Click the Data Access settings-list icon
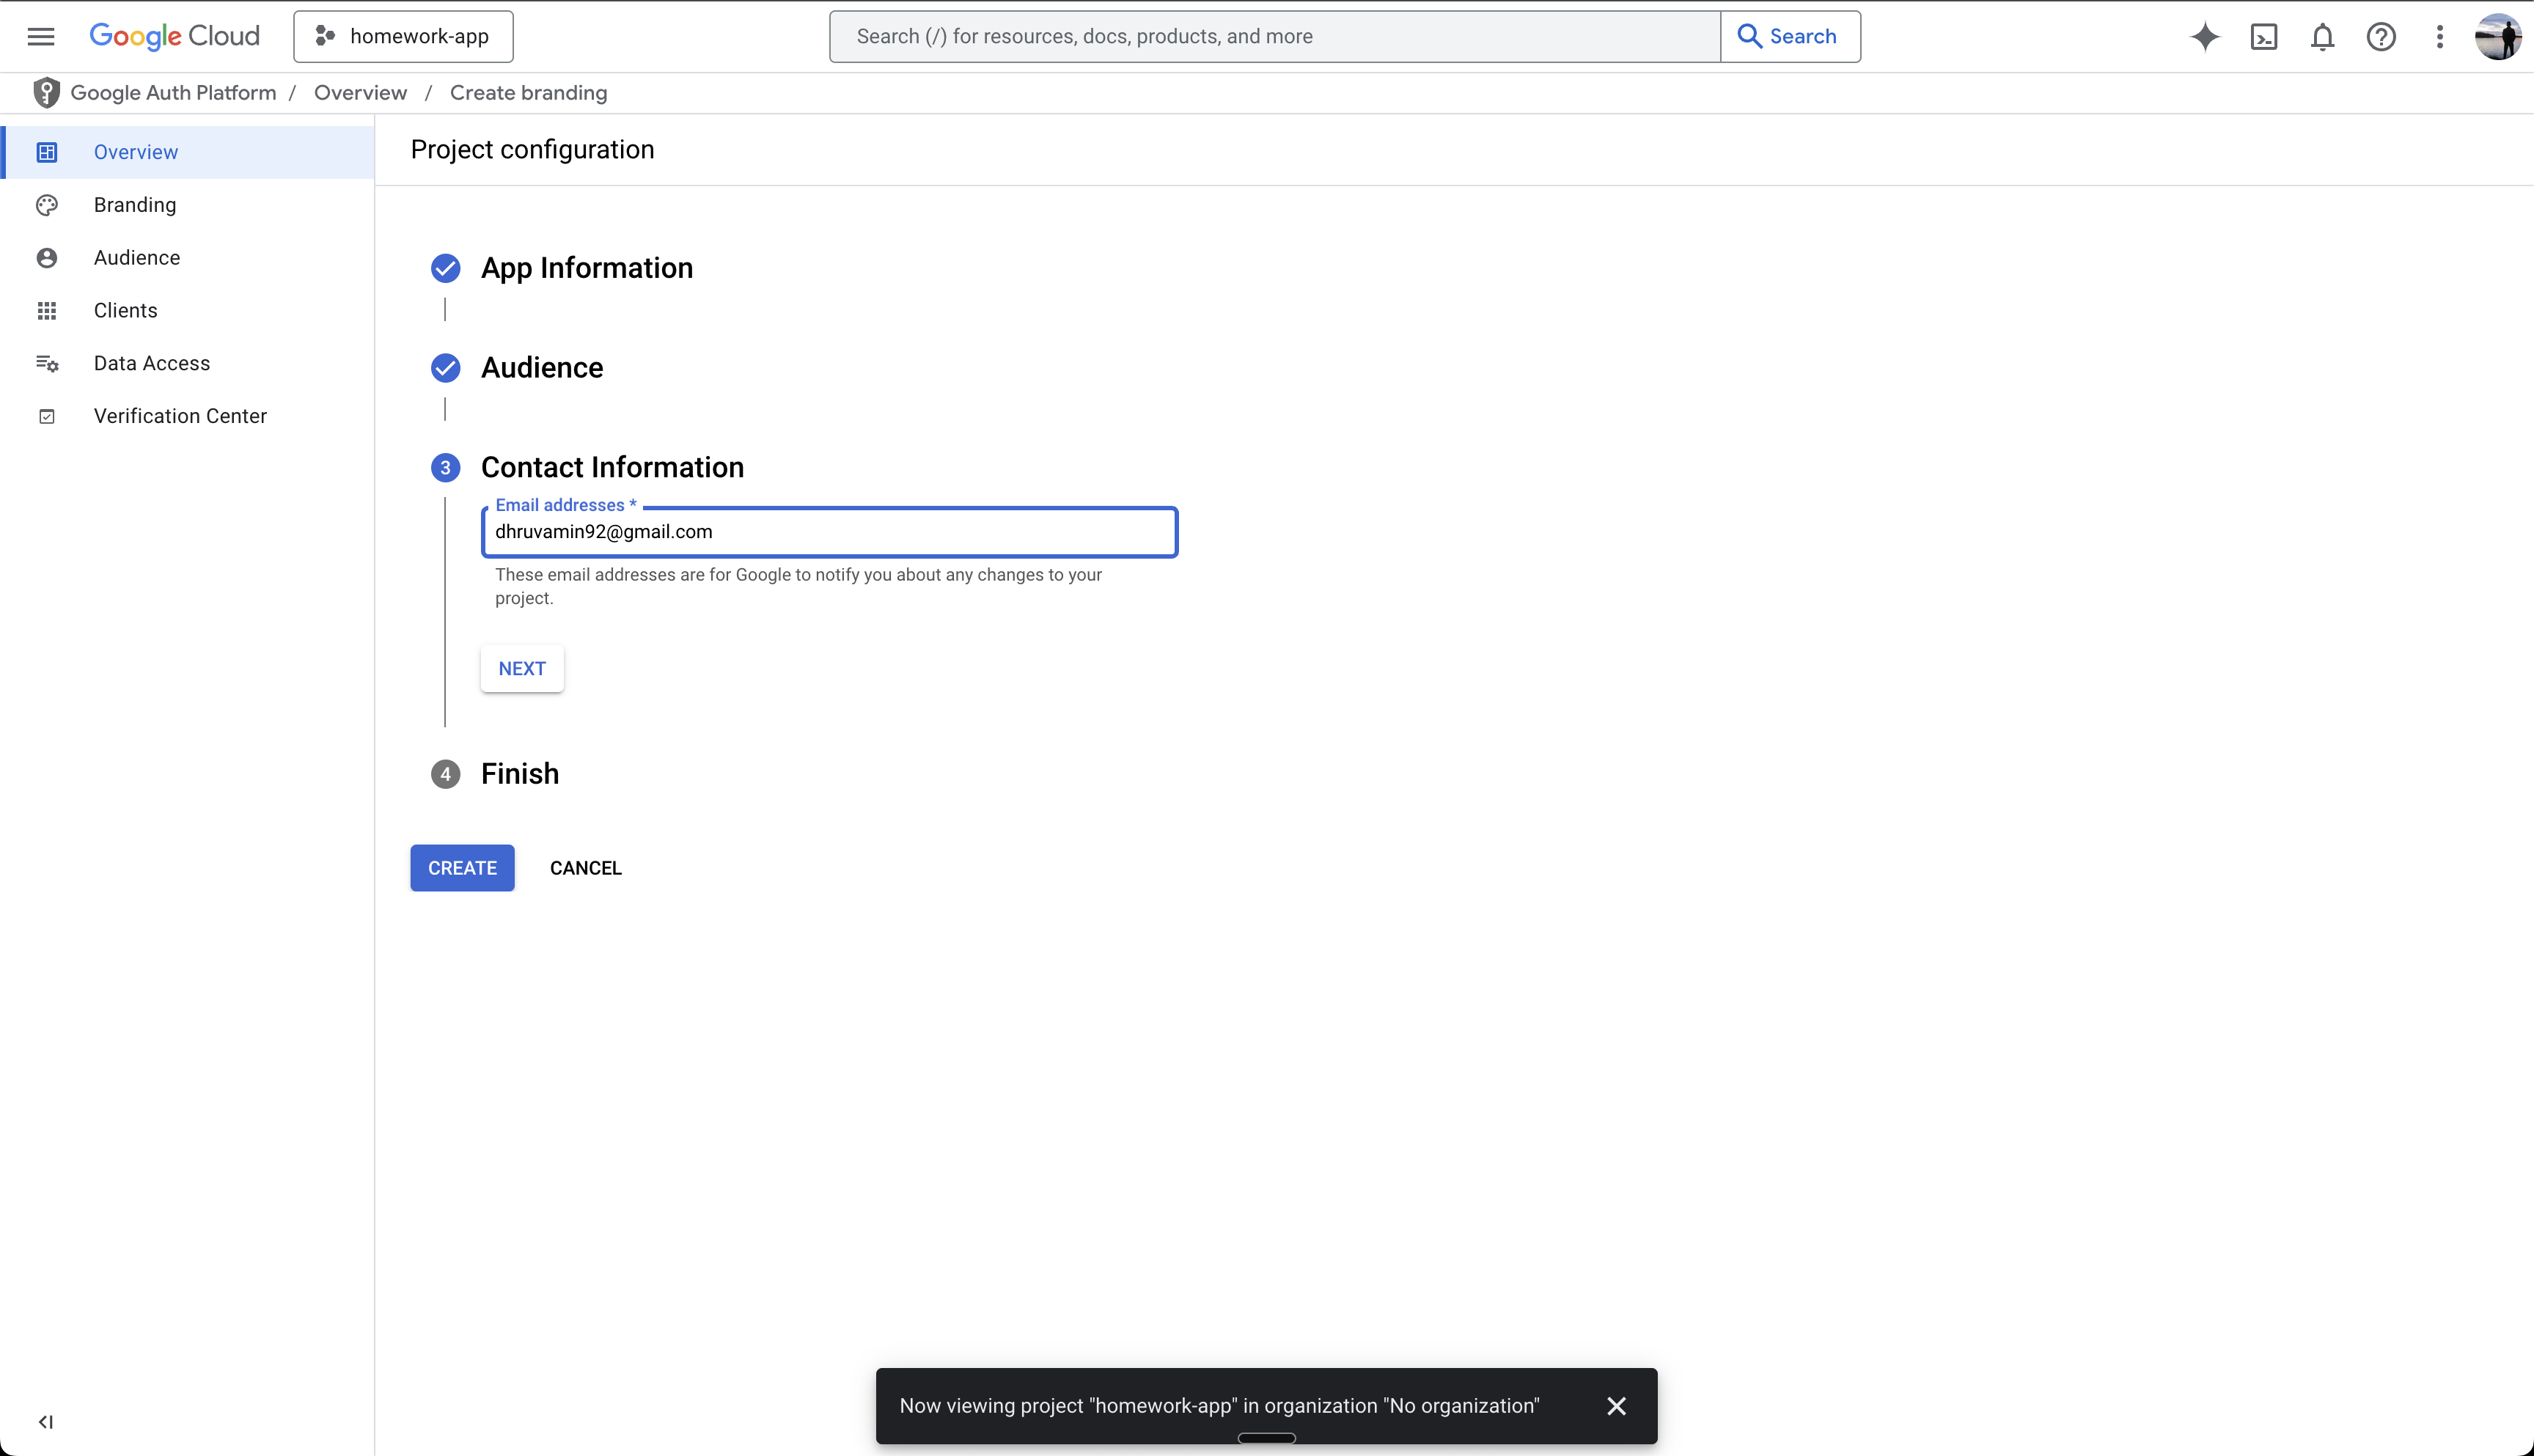The image size is (2534, 1456). 47,363
